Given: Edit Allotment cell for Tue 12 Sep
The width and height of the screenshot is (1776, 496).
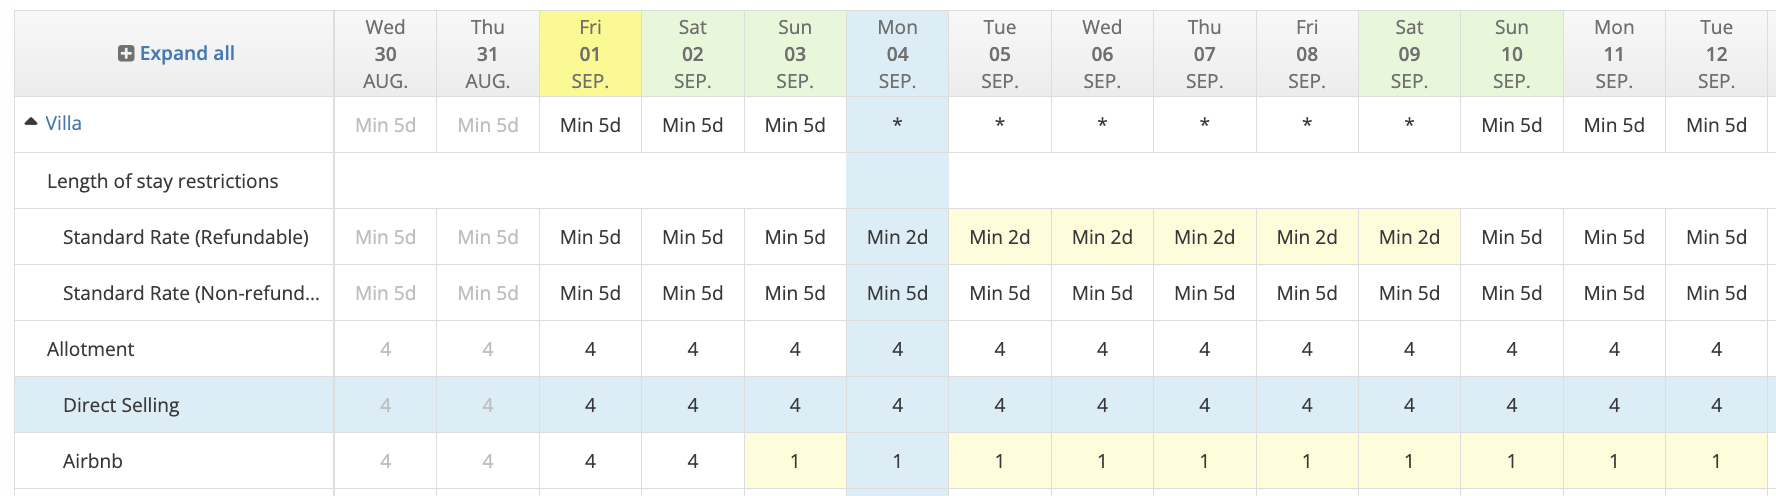Looking at the screenshot, I should (x=1716, y=349).
